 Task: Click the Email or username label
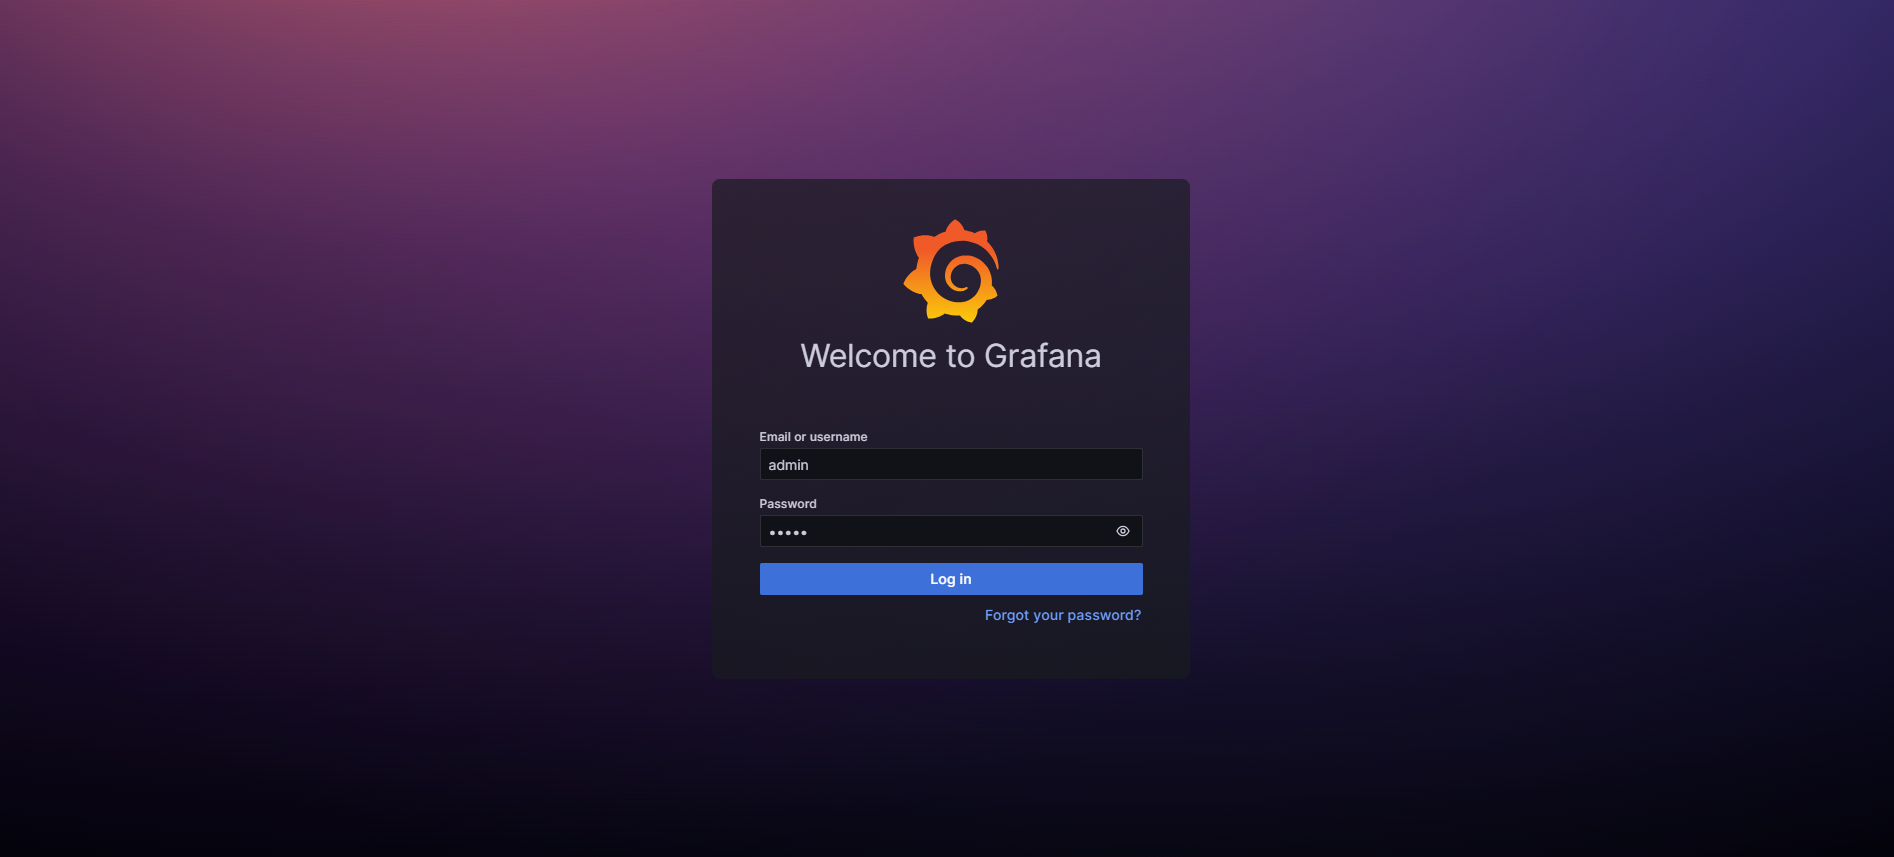pos(812,437)
